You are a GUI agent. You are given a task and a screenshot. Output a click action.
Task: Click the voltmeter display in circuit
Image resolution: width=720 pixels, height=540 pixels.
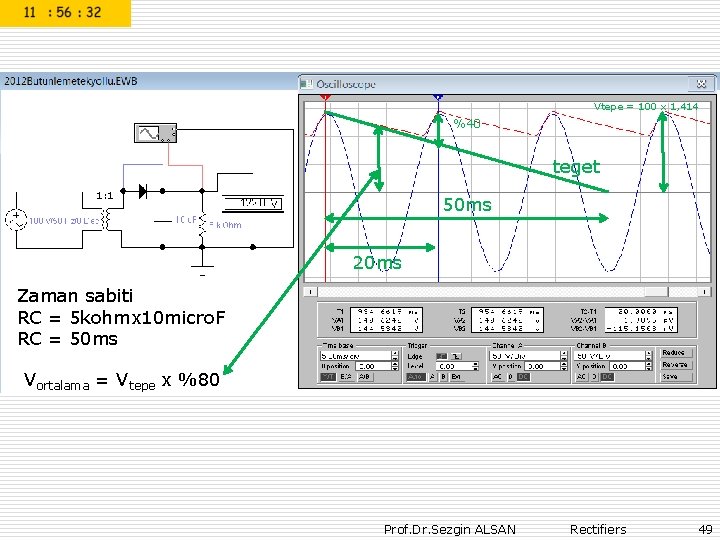253,203
